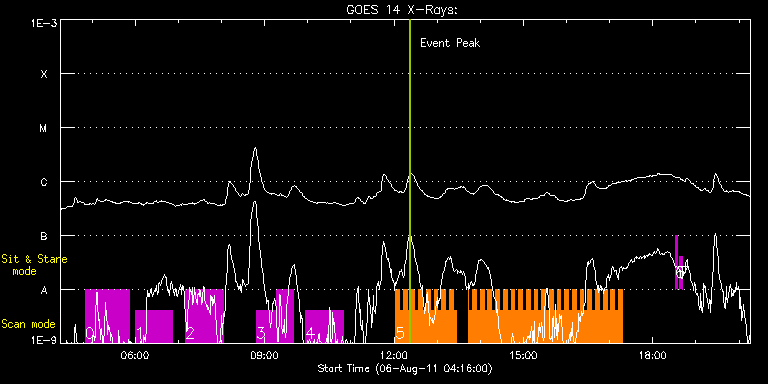The width and height of the screenshot is (768, 384).
Task: Select magenta observation block 3
Action: point(275,316)
